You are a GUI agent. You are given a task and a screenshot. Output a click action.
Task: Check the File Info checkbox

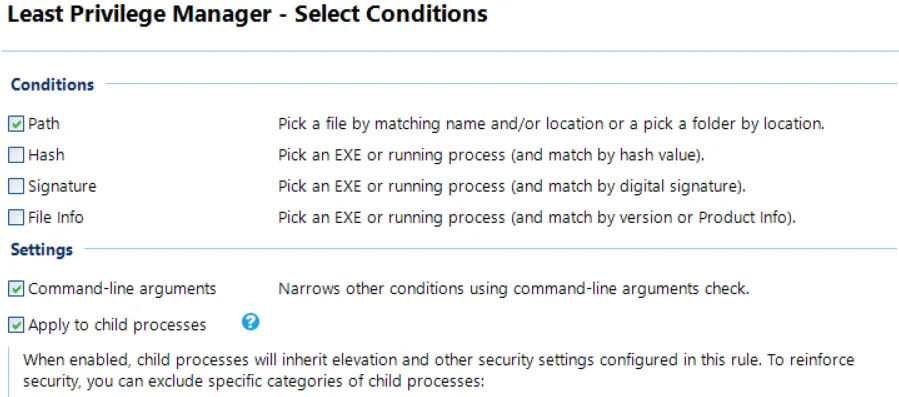(16, 218)
